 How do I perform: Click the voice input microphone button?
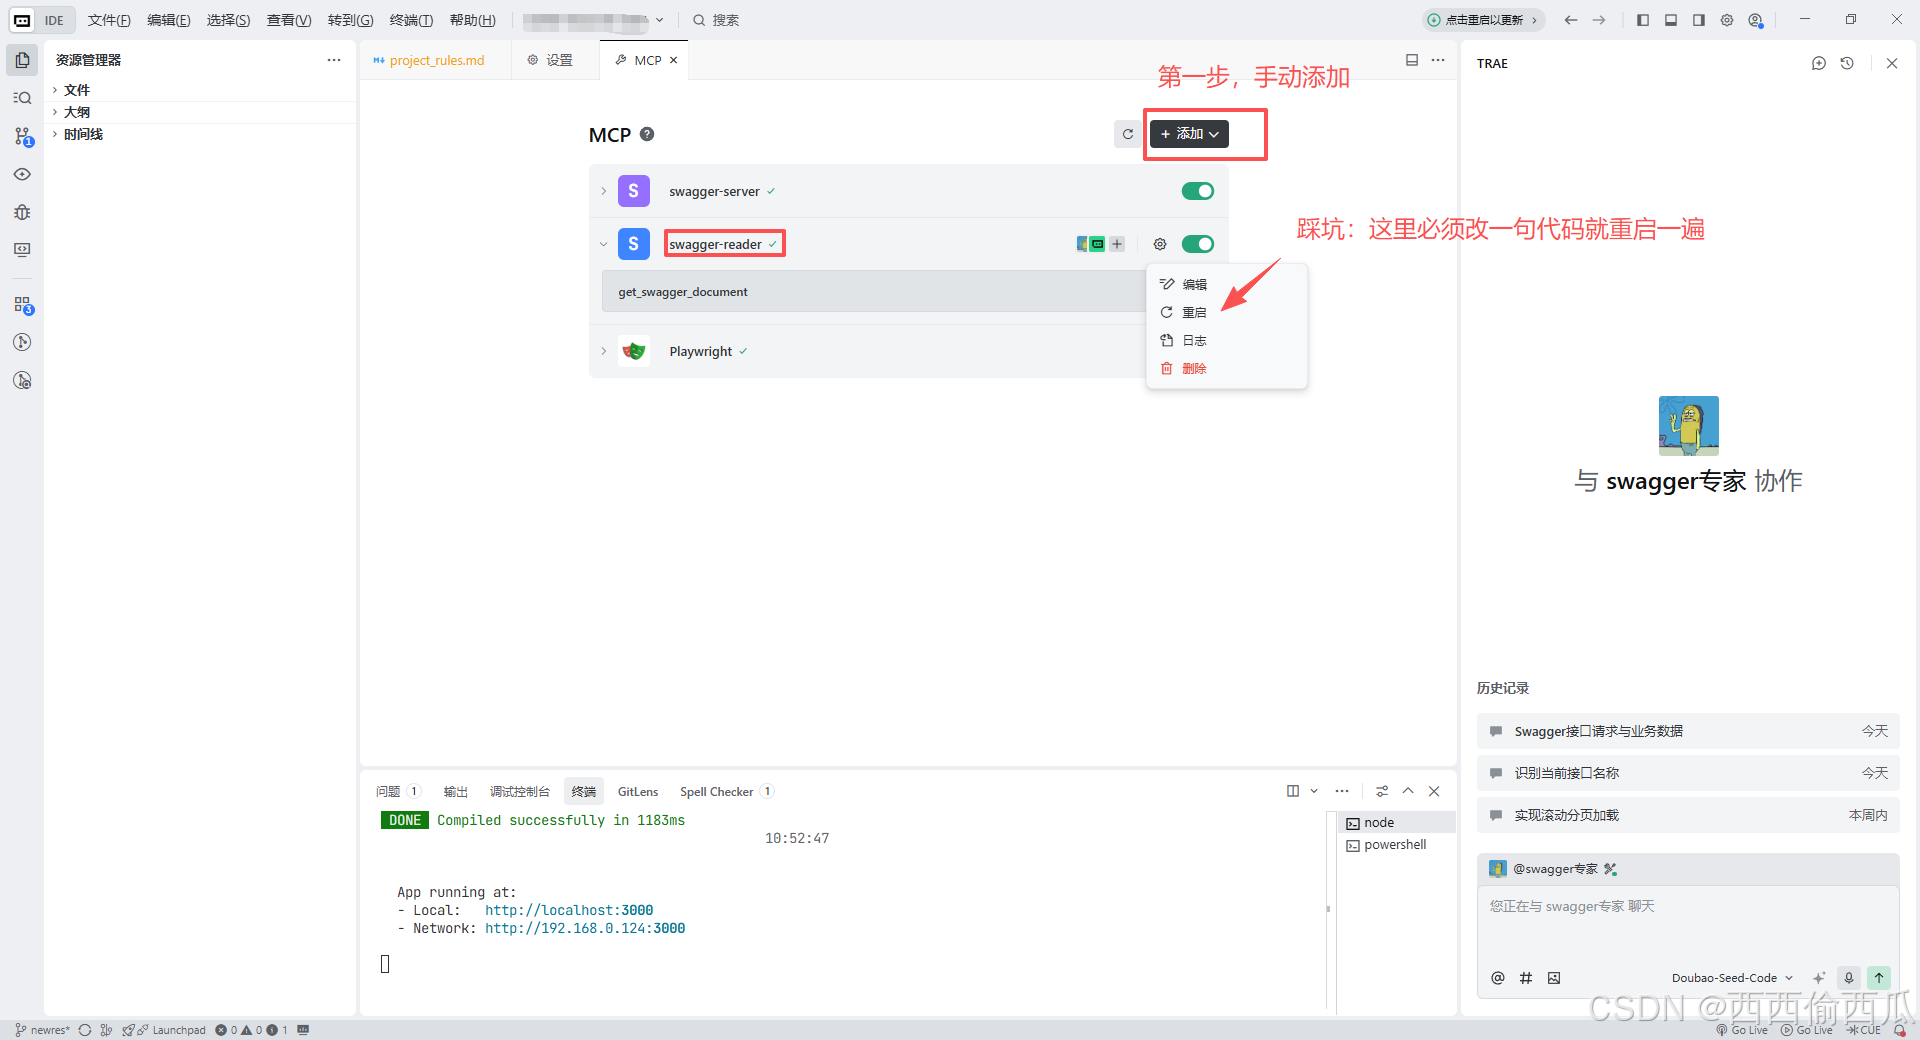(x=1849, y=978)
